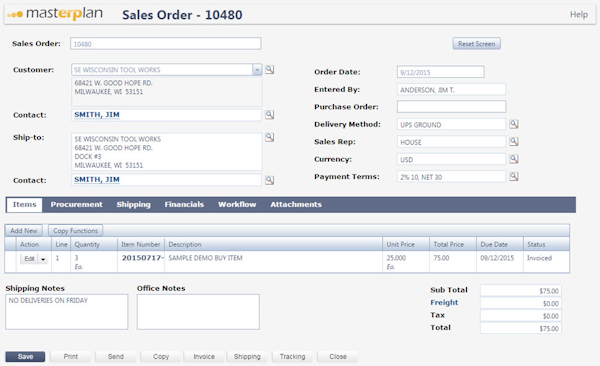Open the Workflow tab

pos(237,205)
